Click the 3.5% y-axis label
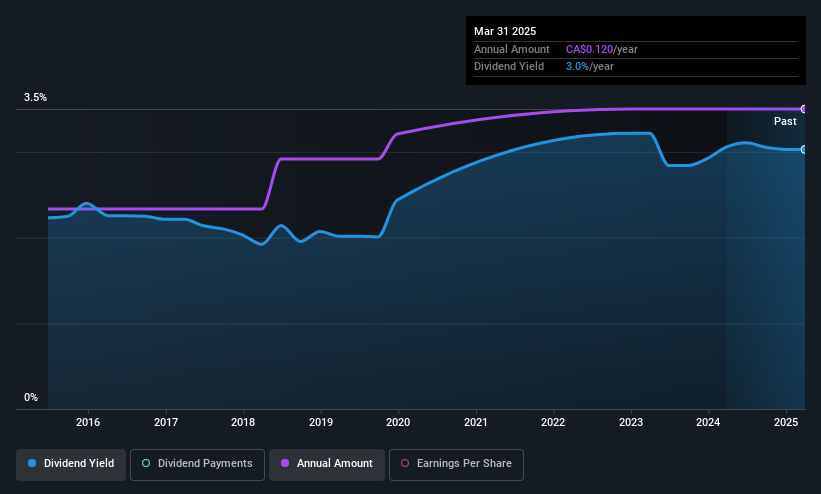 [35, 98]
